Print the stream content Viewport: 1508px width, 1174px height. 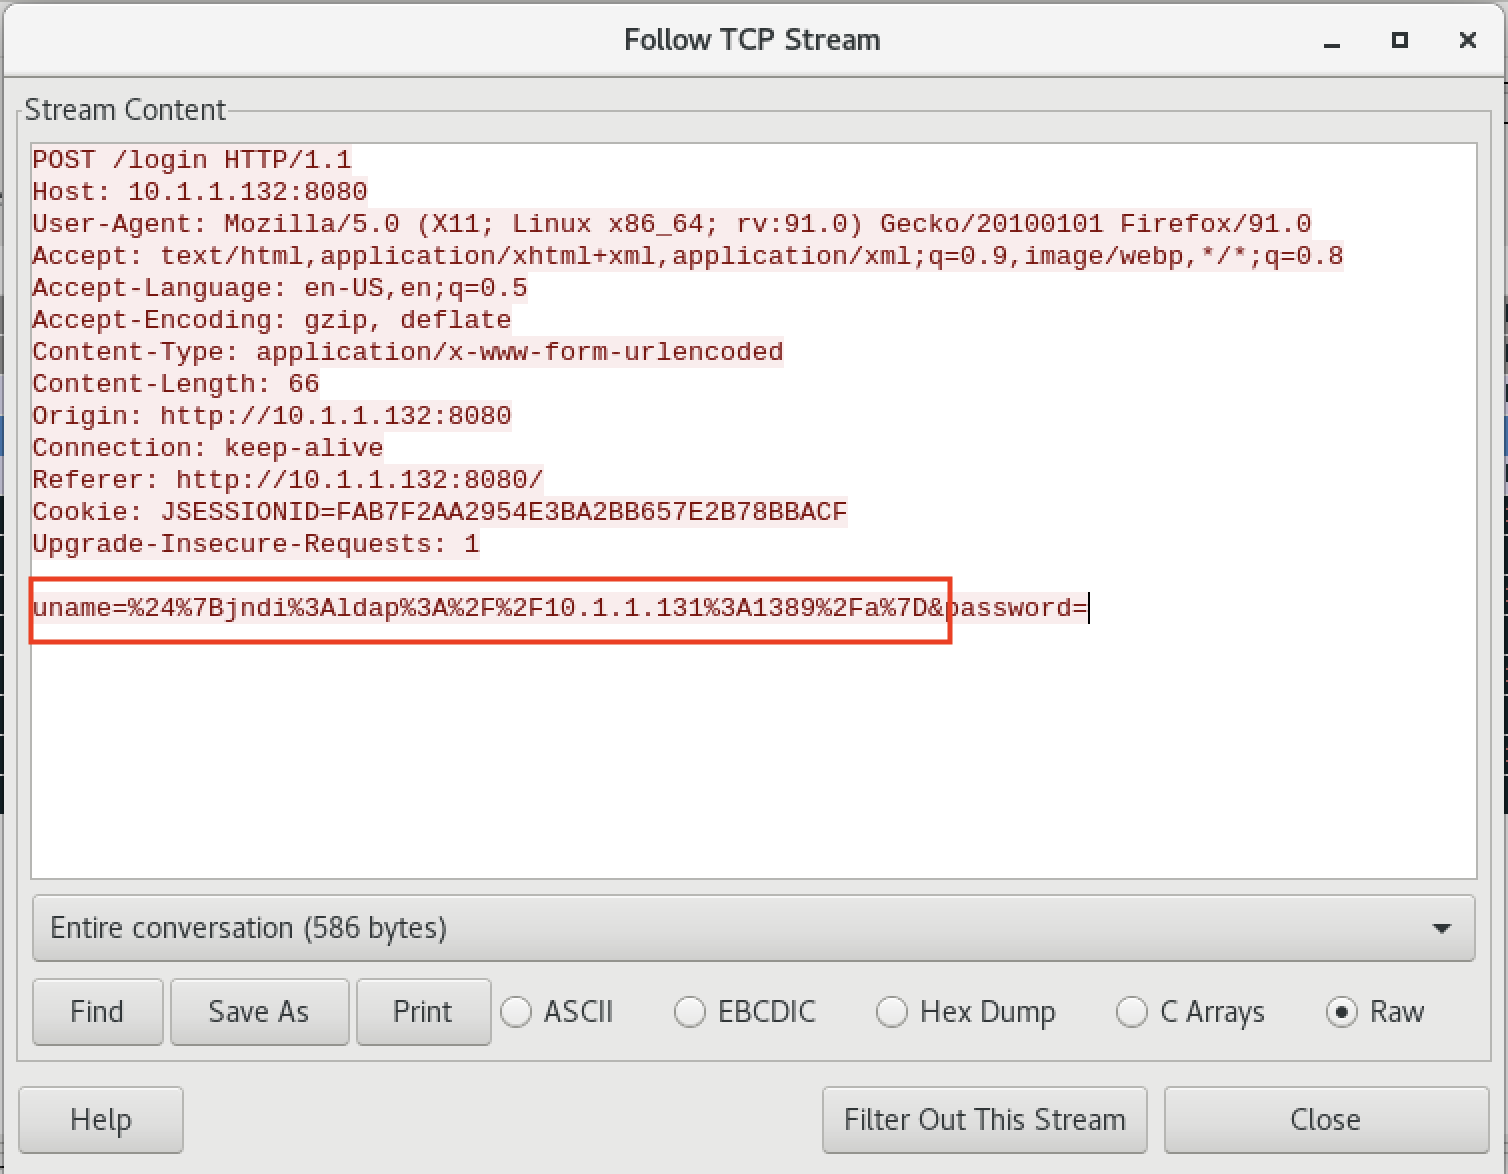(x=422, y=1012)
